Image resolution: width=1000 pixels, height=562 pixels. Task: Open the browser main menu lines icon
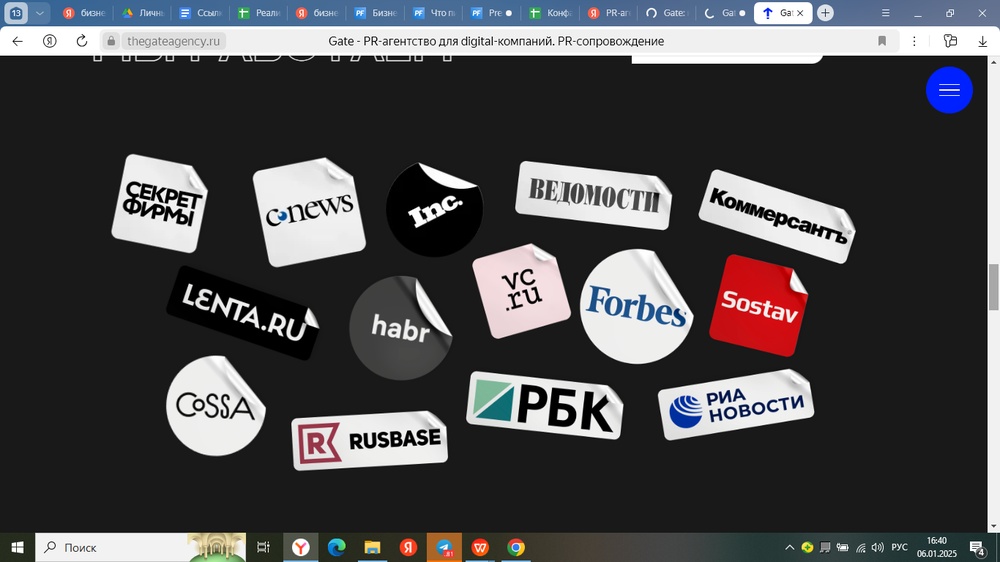pyautogui.click(x=885, y=13)
